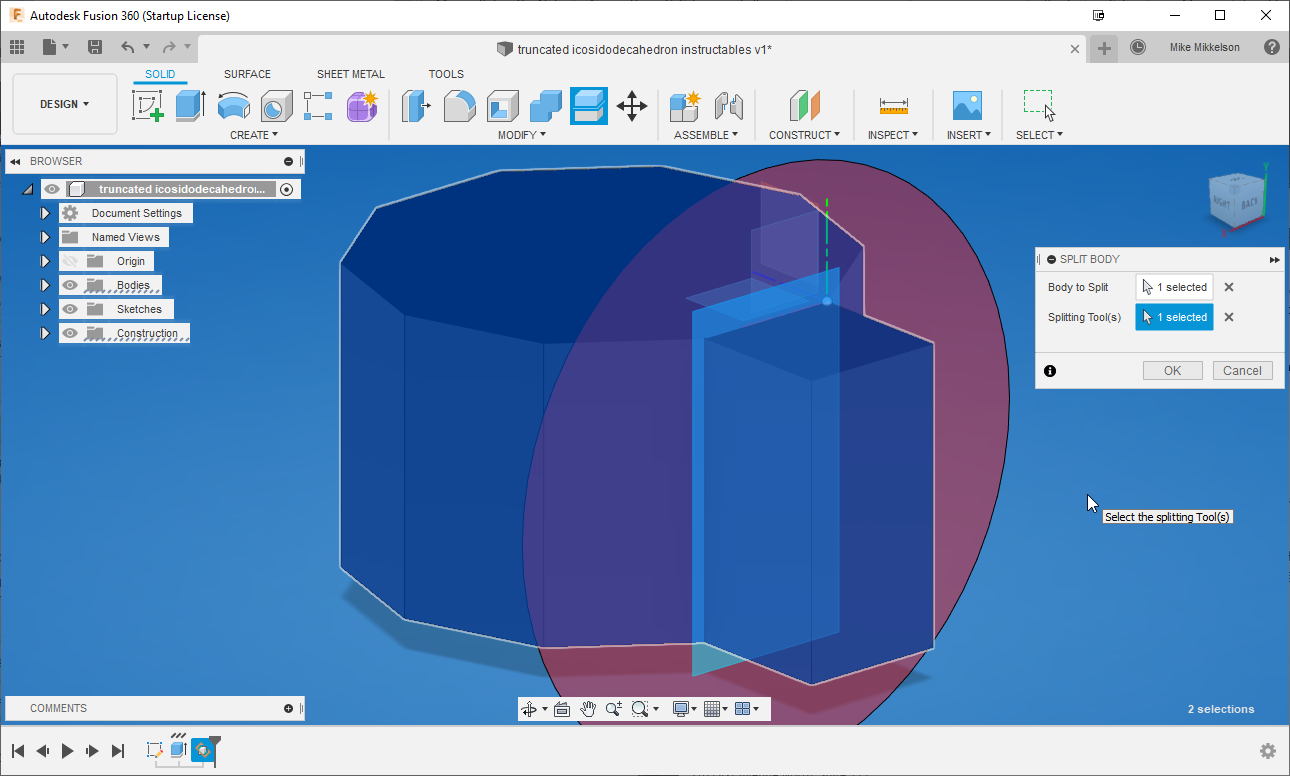Screen dimensions: 1290x776
Task: Select the Fillet tool
Action: pyautogui.click(x=459, y=105)
